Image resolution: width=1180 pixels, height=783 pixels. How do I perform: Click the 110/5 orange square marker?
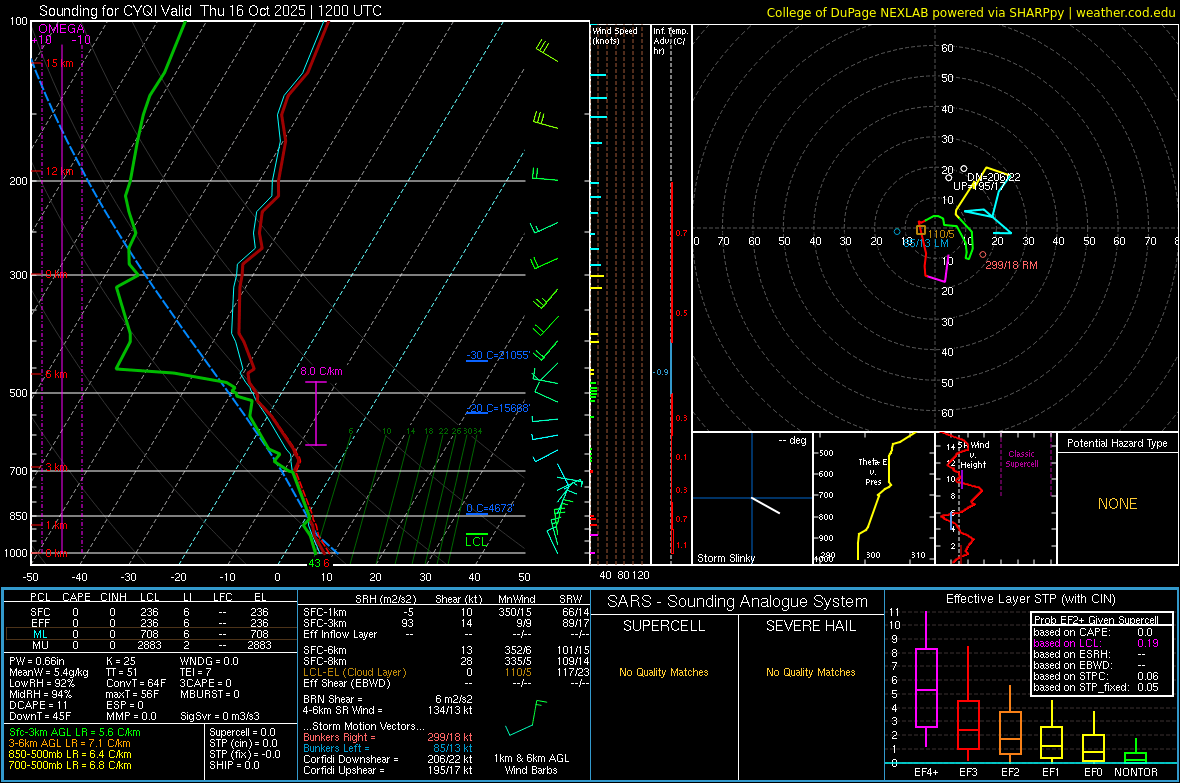(x=920, y=230)
